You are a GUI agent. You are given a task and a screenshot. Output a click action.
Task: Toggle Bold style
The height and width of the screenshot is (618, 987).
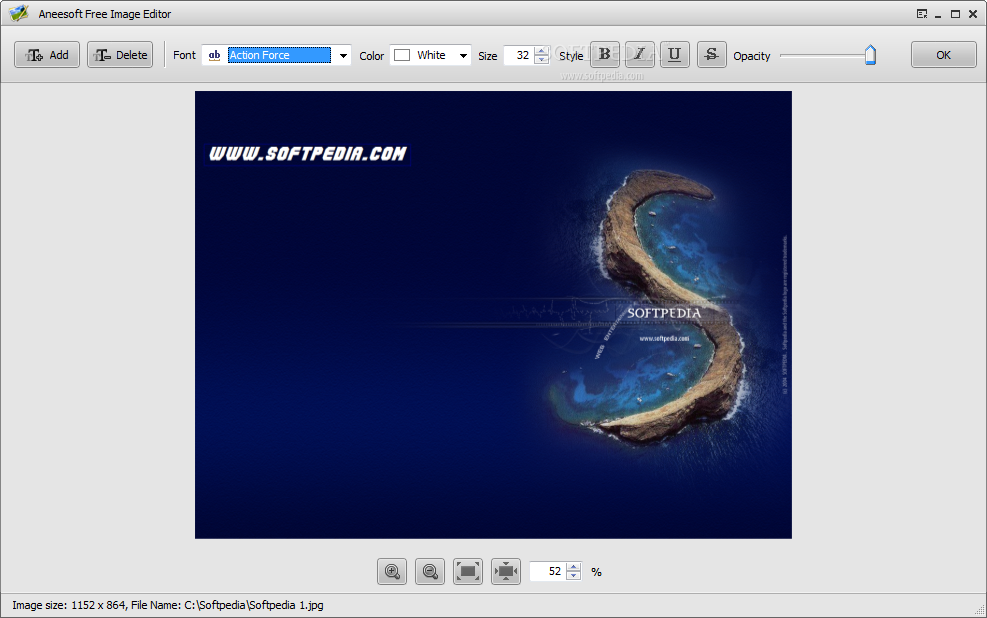604,54
